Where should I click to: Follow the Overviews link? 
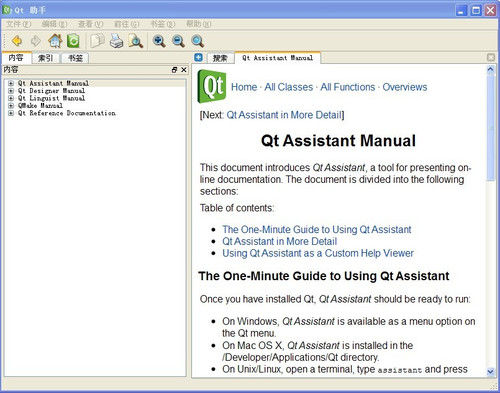(x=405, y=87)
